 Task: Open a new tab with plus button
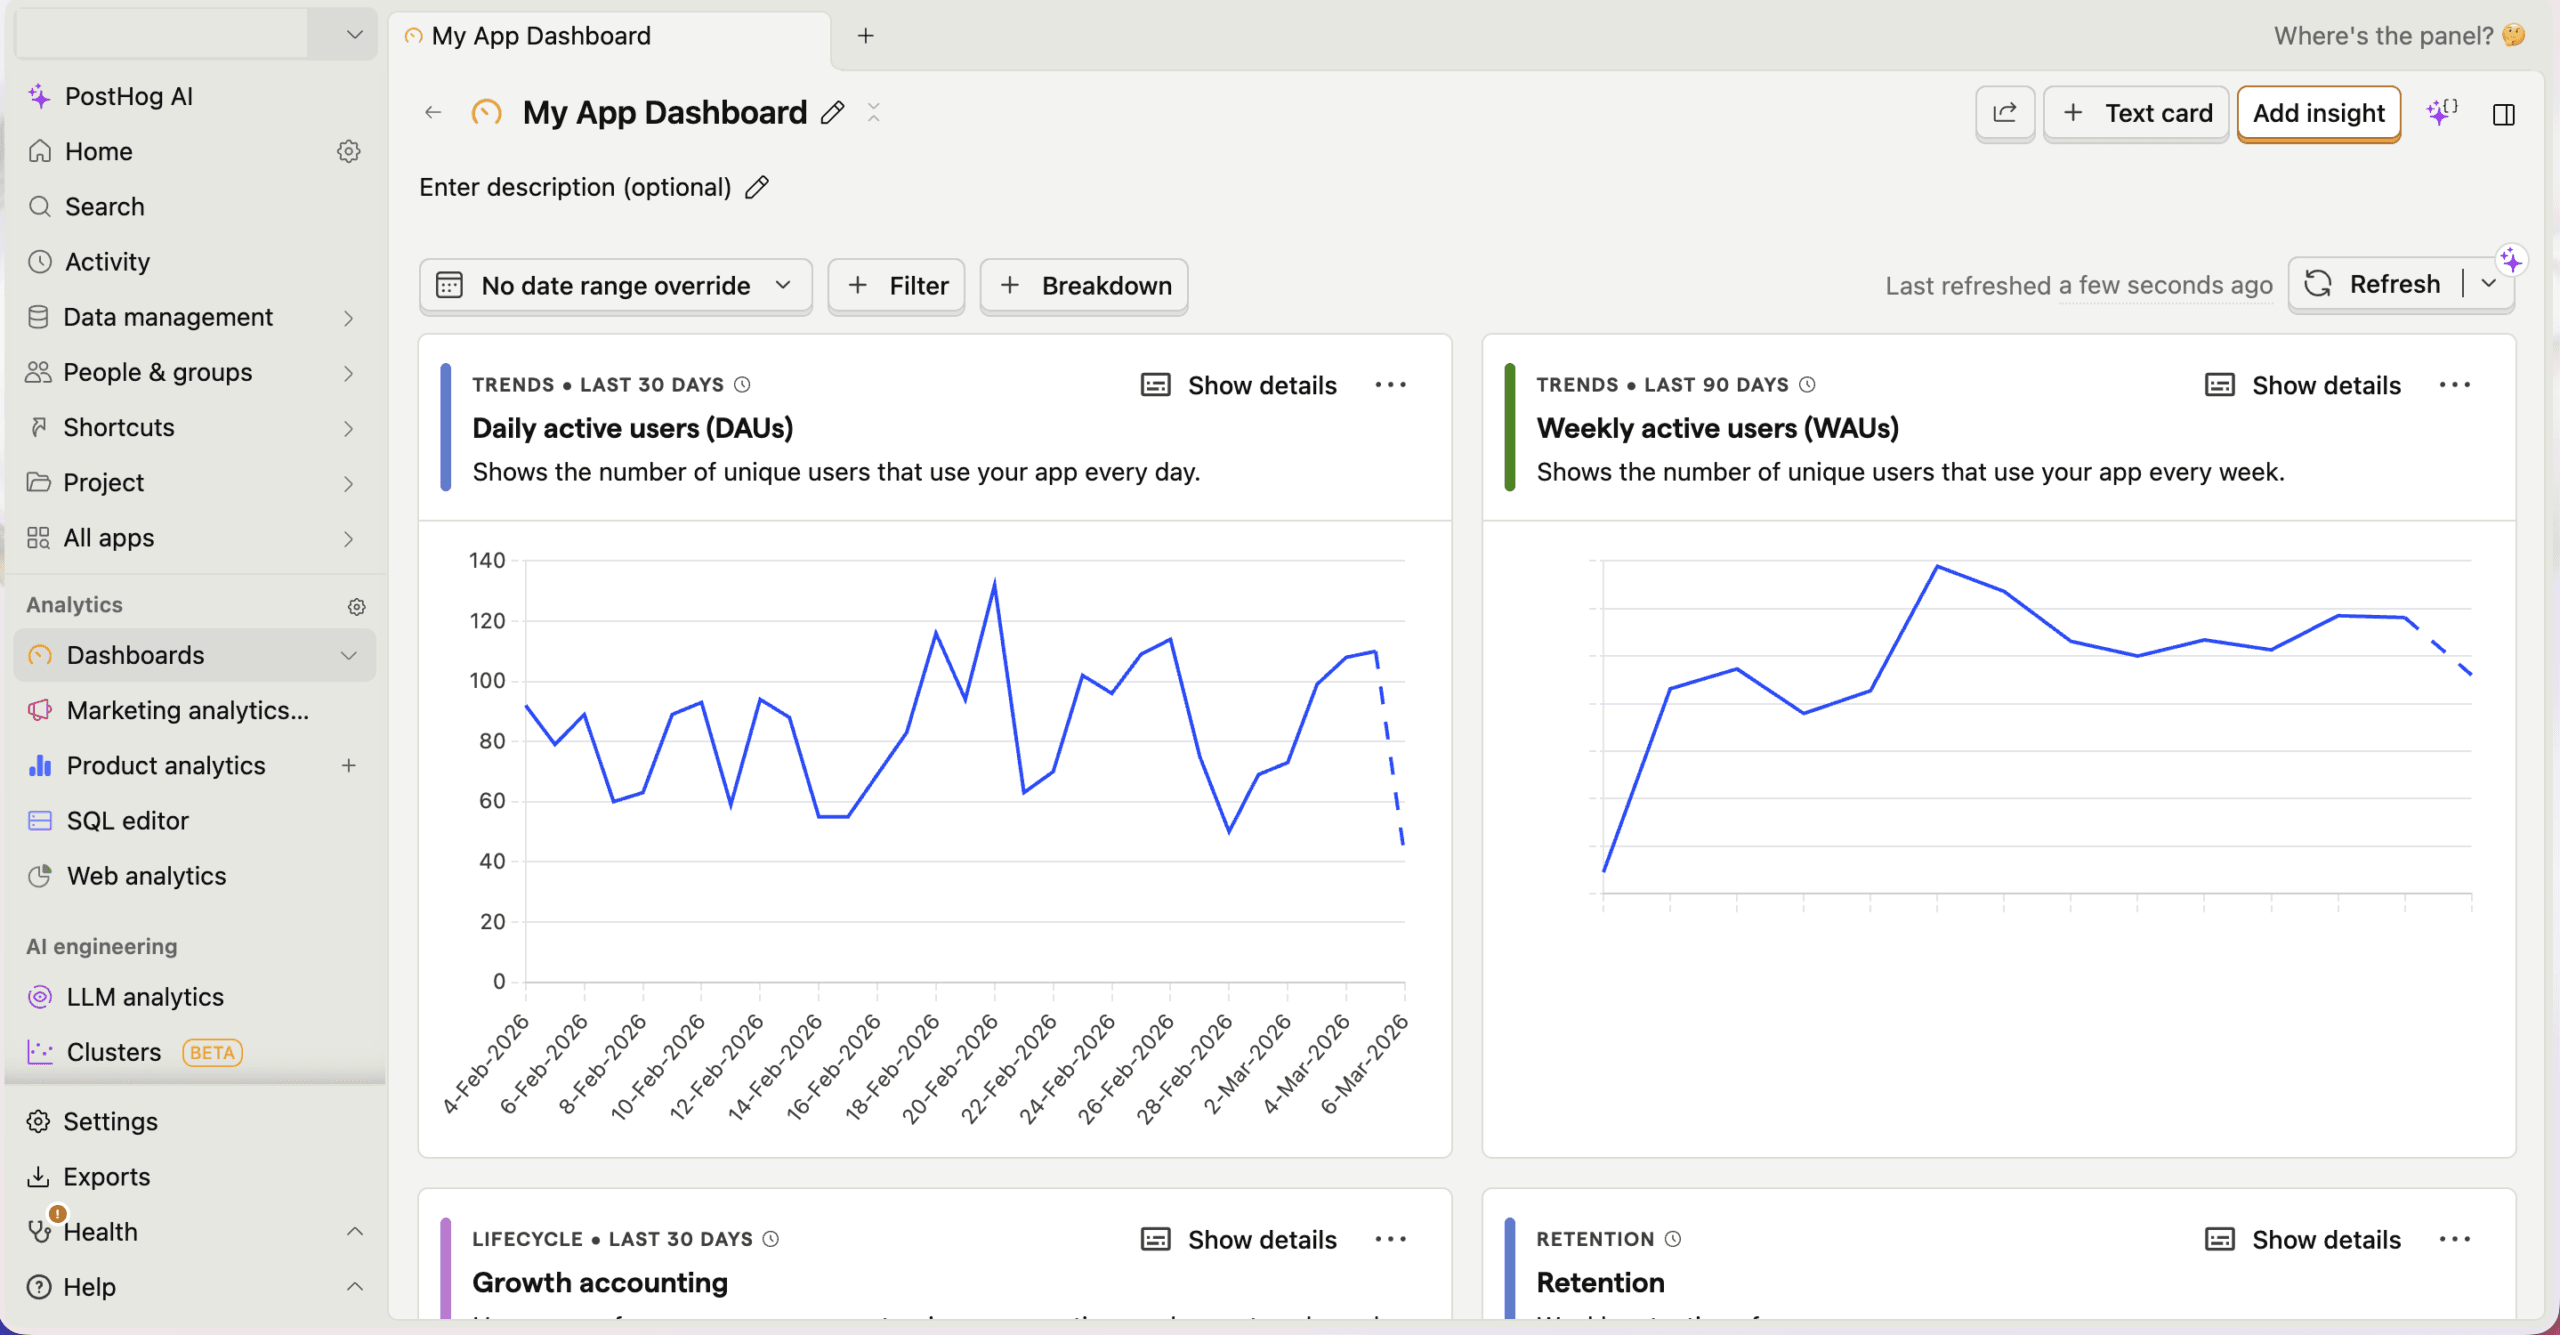click(865, 36)
